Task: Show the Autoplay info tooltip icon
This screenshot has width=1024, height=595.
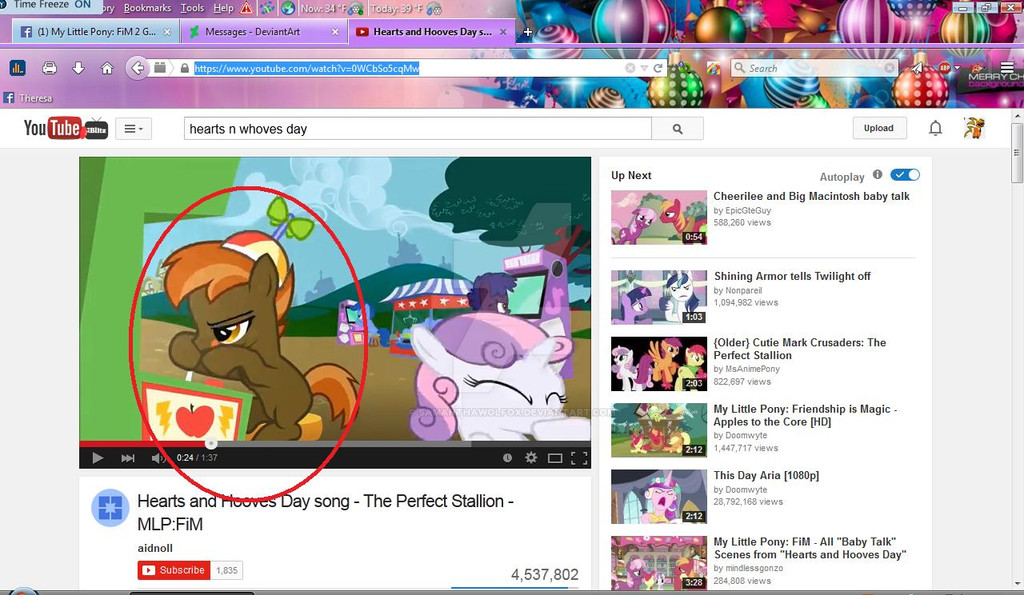Action: [878, 174]
